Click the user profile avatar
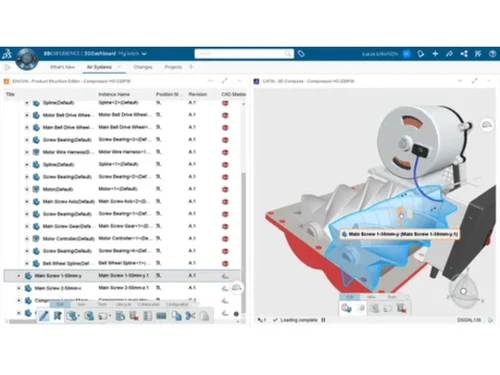The image size is (500, 375). coord(406,54)
